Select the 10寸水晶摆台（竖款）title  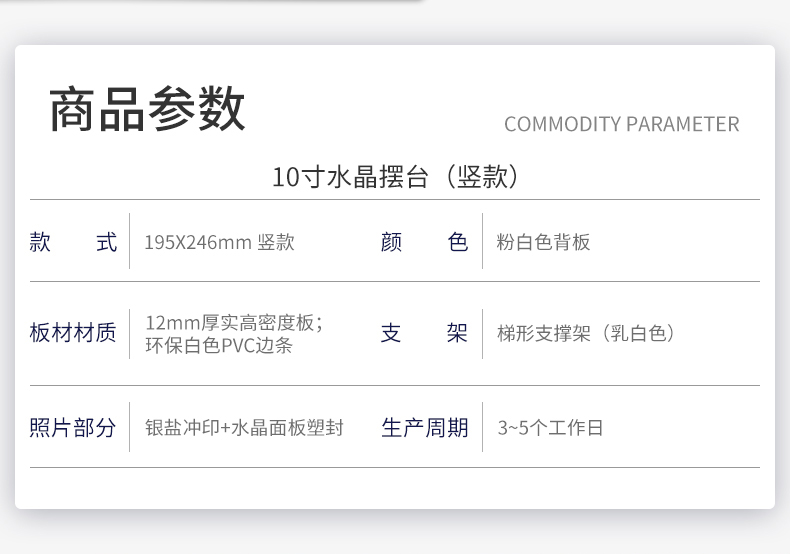(396, 177)
